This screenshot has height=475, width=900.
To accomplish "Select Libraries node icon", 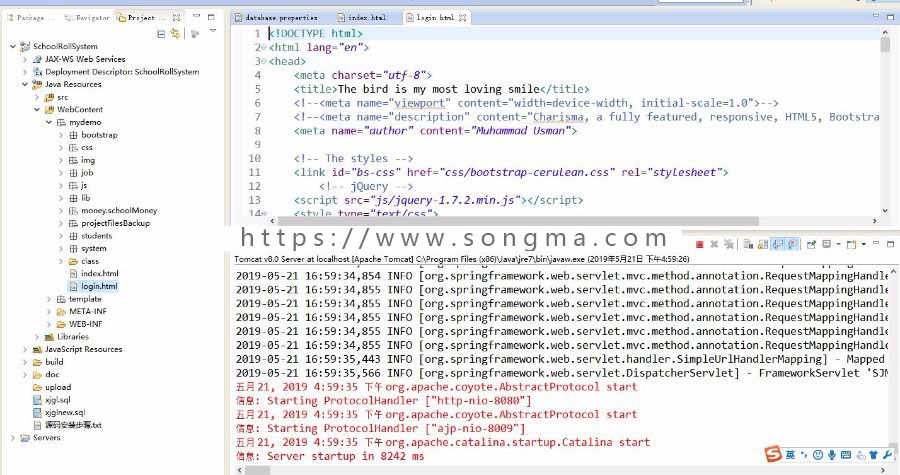I will click(49, 337).
